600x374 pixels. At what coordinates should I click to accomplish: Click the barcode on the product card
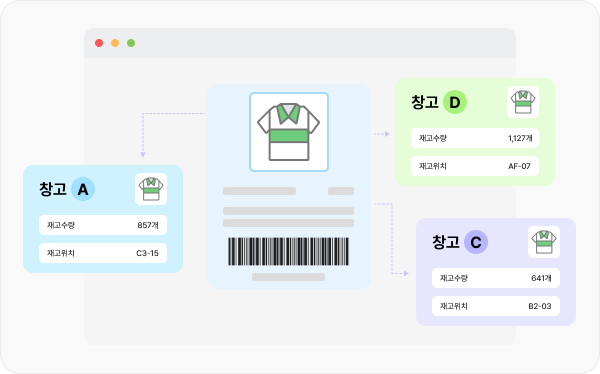(289, 252)
